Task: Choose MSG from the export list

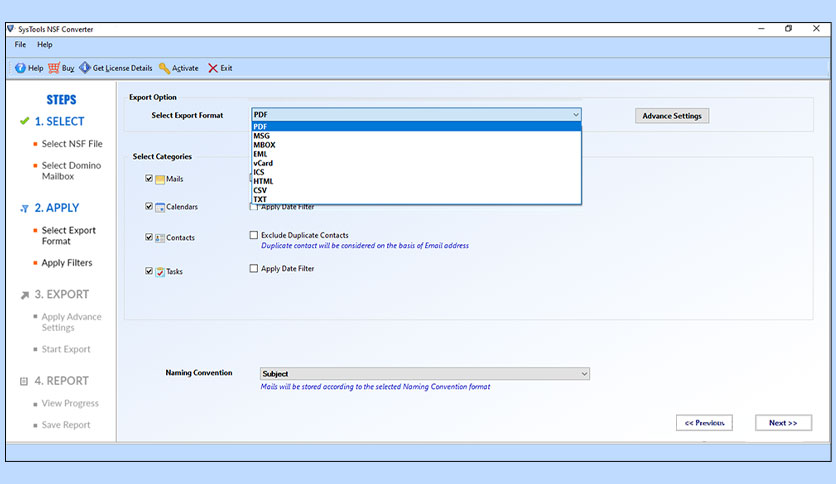Action: pos(416,136)
